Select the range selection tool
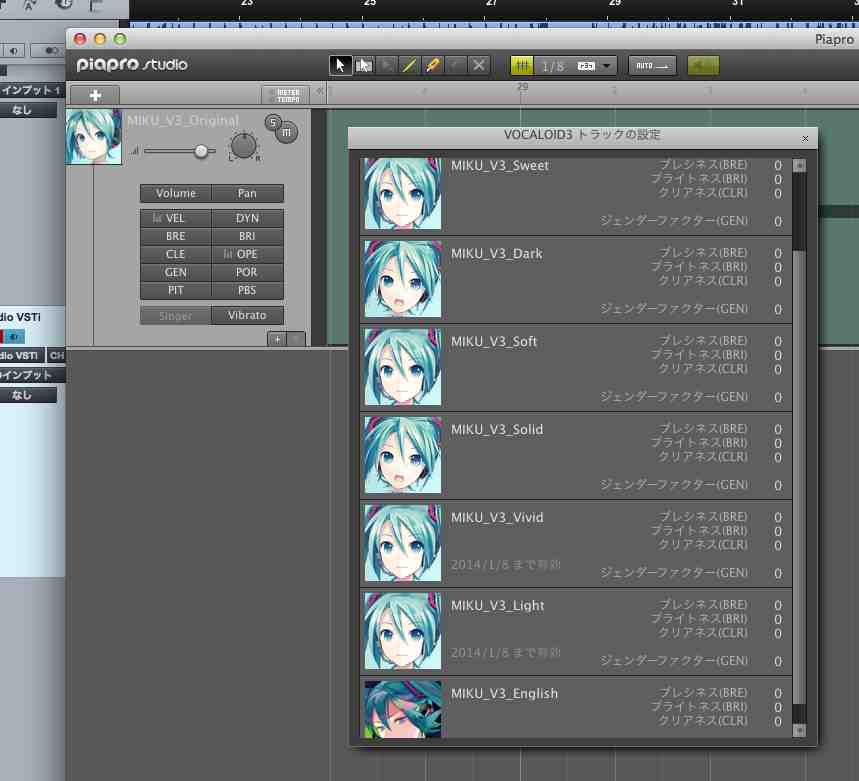Image resolution: width=859 pixels, height=781 pixels. coord(364,66)
